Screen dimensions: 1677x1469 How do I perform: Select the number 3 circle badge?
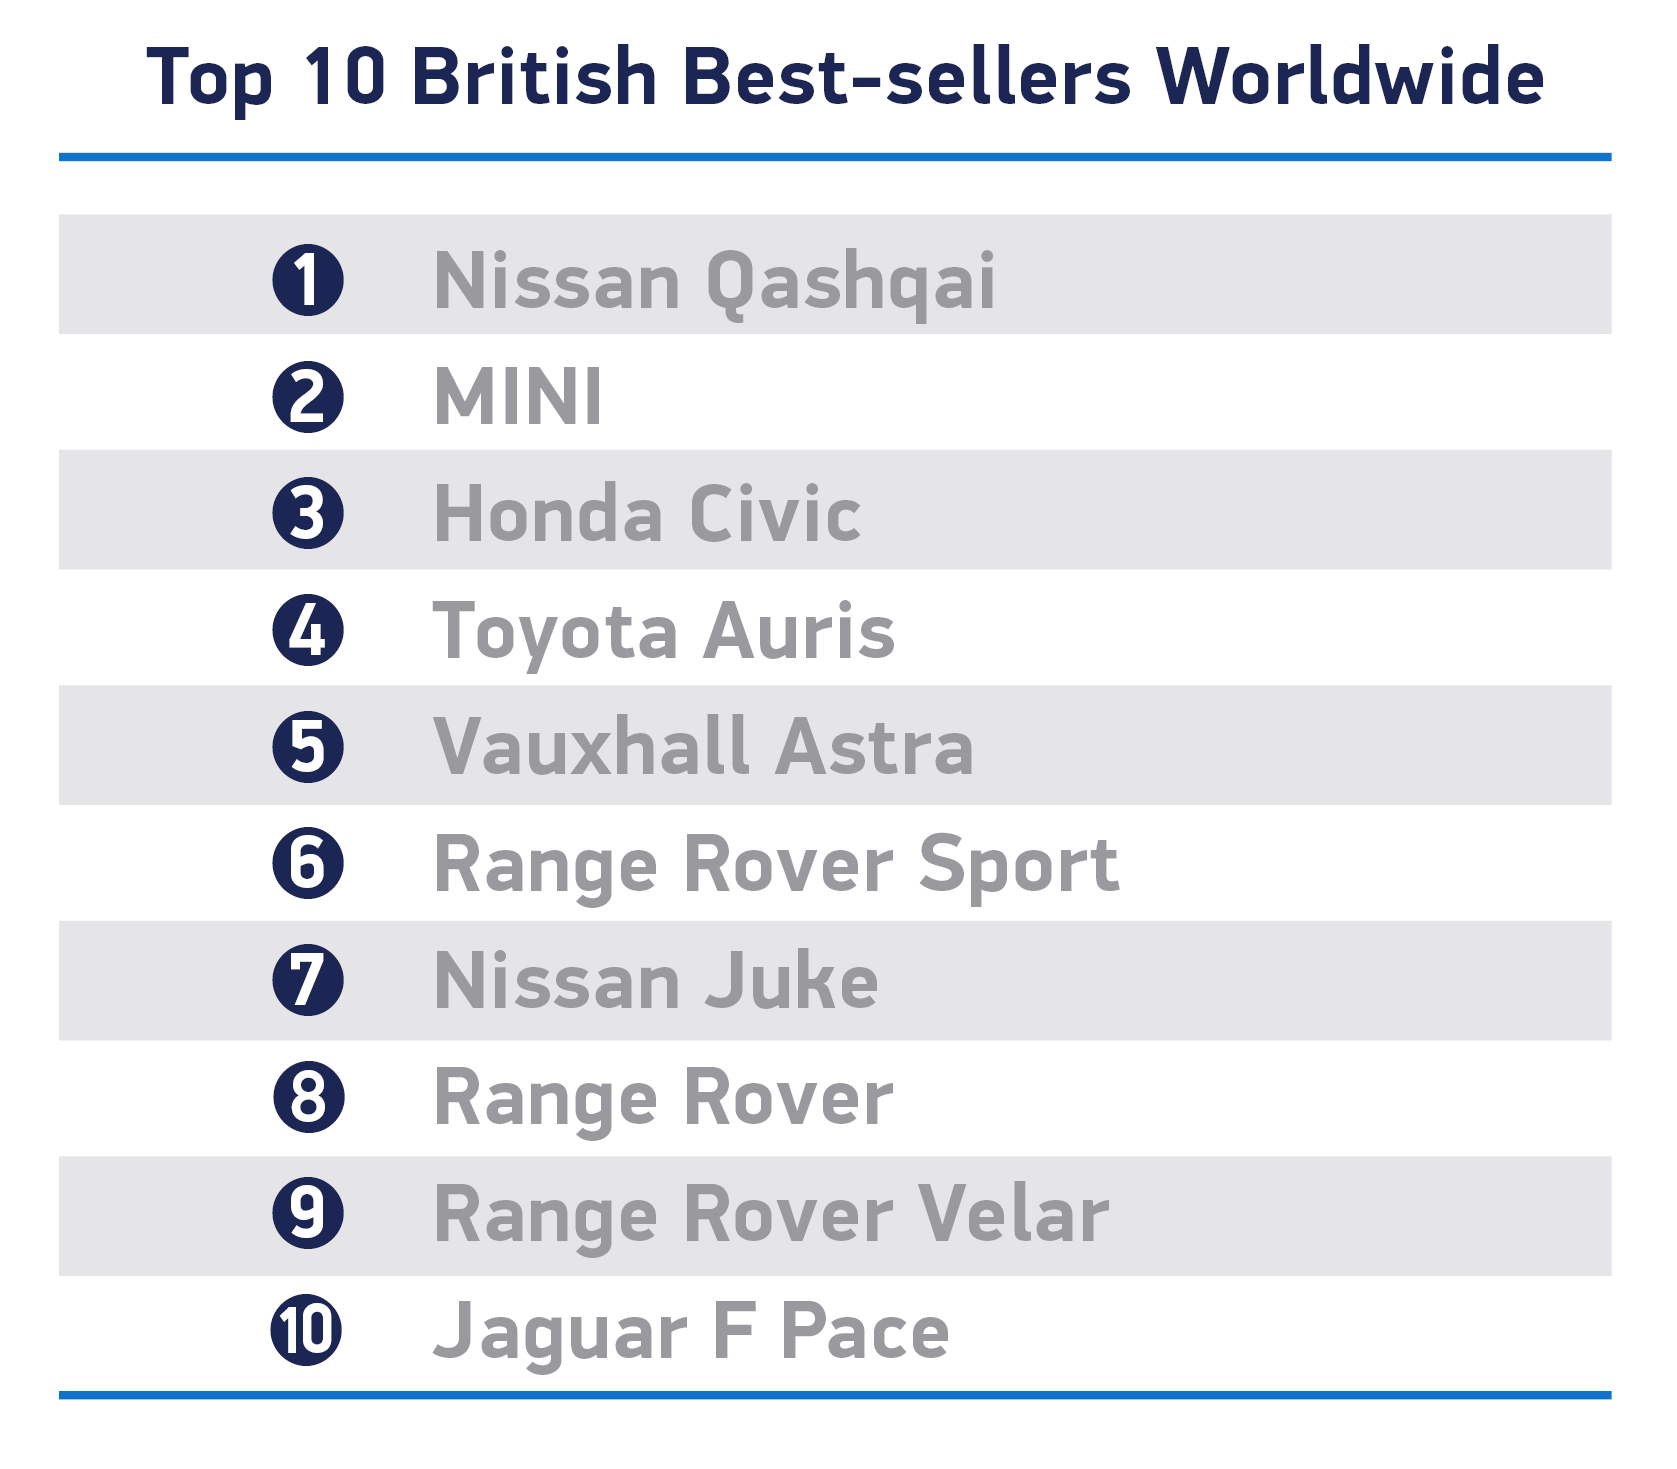click(308, 513)
